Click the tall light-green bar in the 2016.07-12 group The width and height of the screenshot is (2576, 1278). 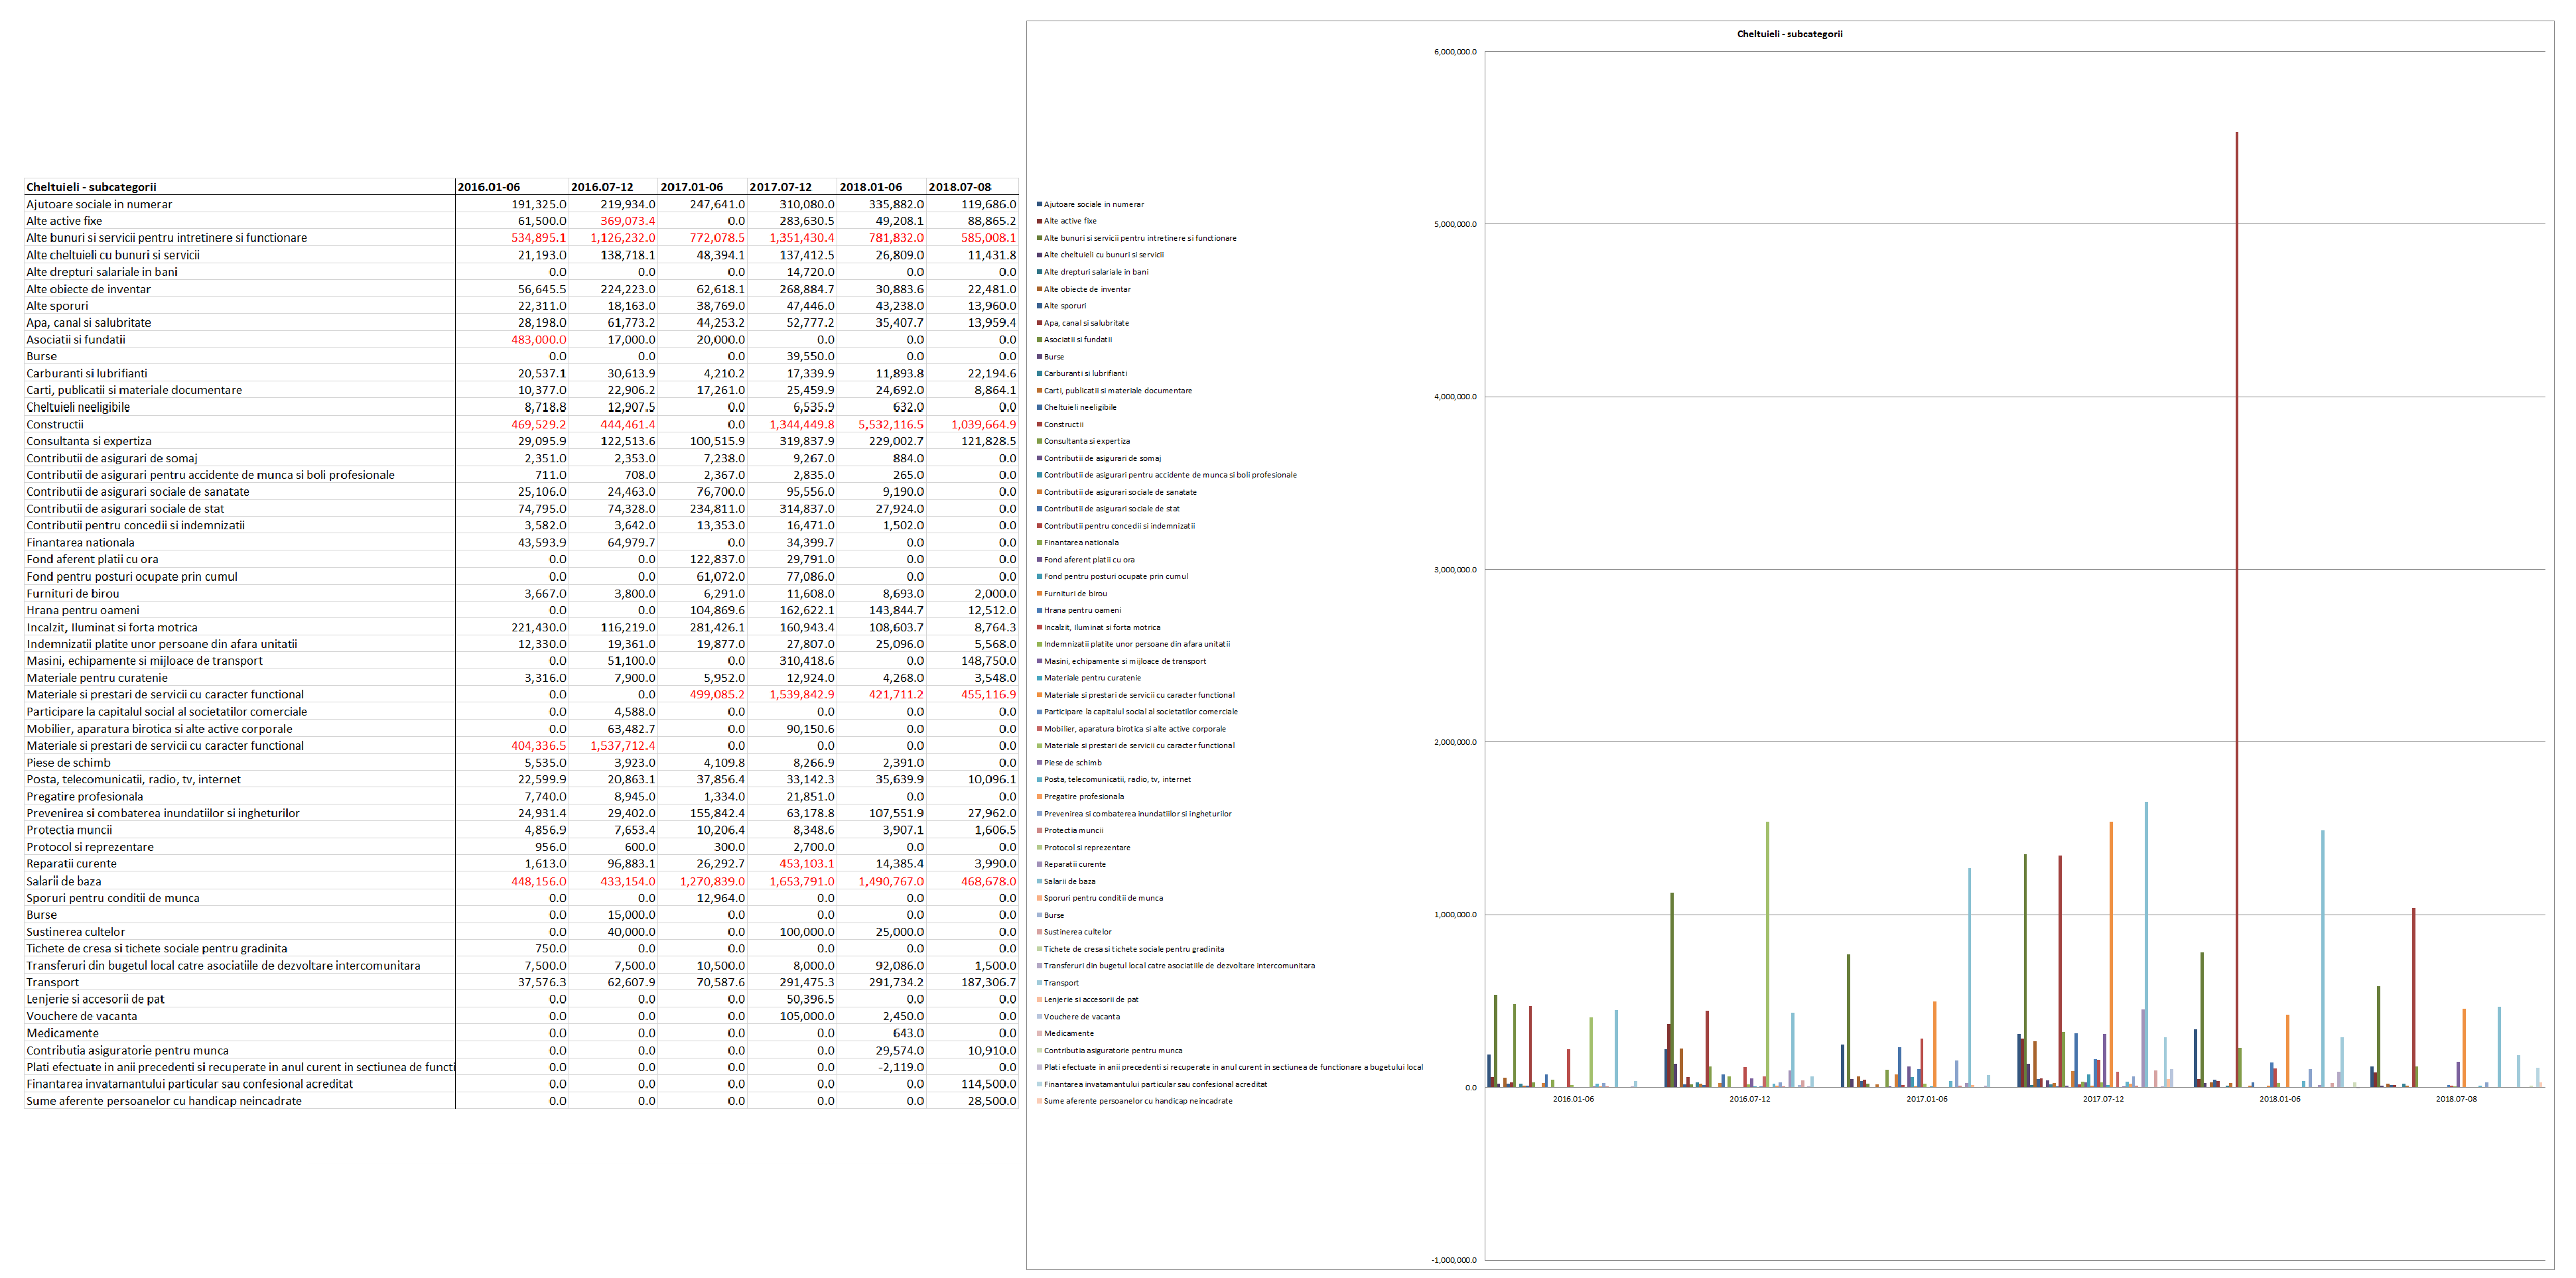coord(1767,950)
